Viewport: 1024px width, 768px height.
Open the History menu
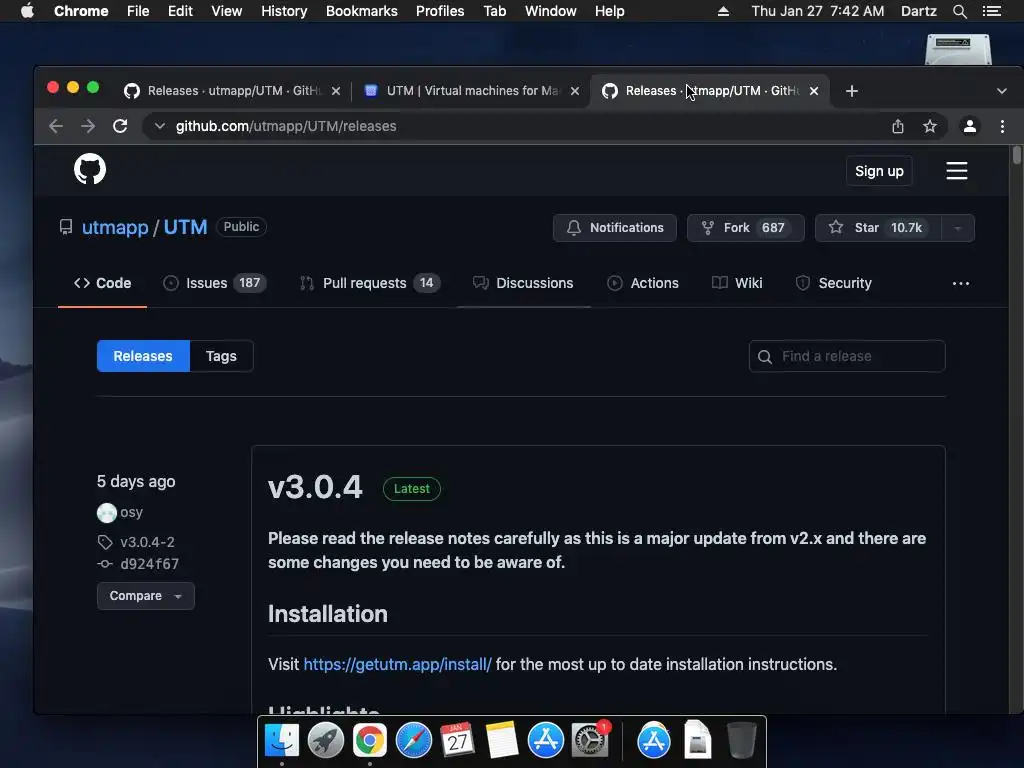(x=284, y=11)
